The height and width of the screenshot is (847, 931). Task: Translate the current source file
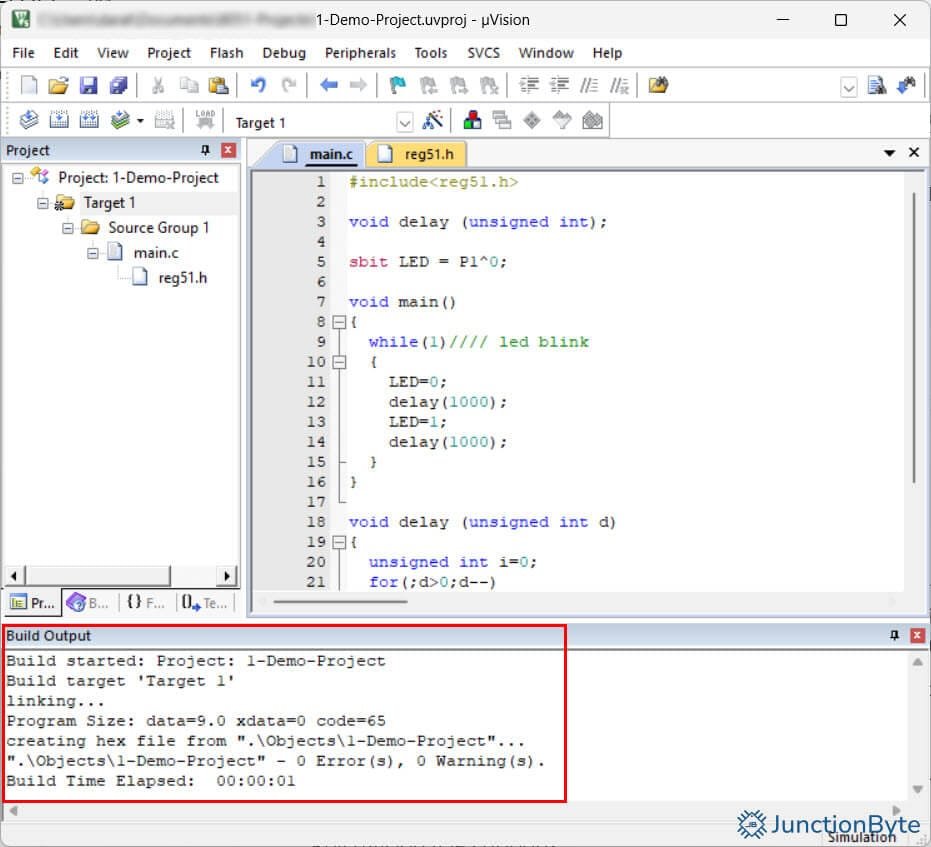tap(29, 120)
